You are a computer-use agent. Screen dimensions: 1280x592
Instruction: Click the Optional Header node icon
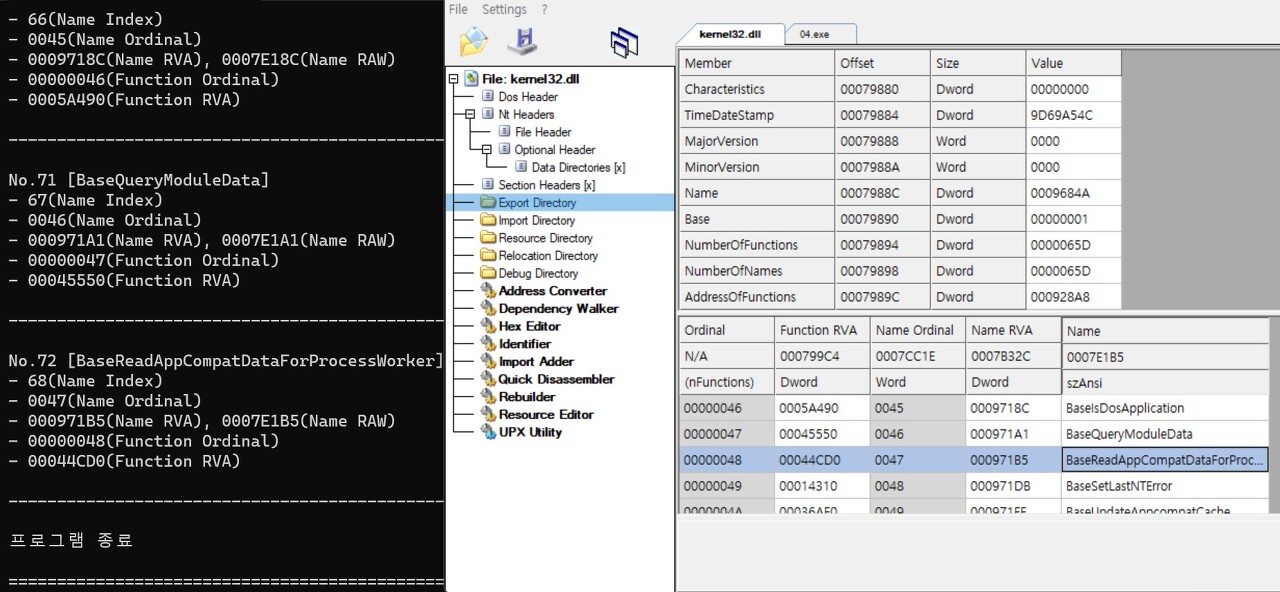tap(504, 149)
